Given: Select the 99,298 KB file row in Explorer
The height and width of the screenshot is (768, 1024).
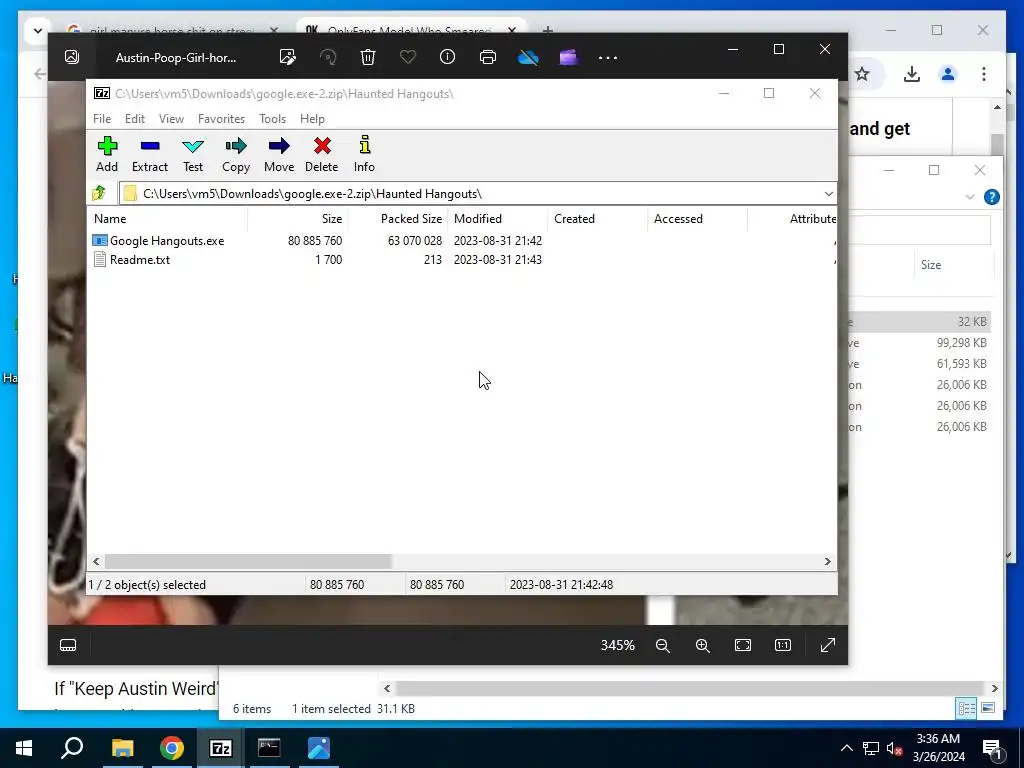Looking at the screenshot, I should pyautogui.click(x=920, y=343).
